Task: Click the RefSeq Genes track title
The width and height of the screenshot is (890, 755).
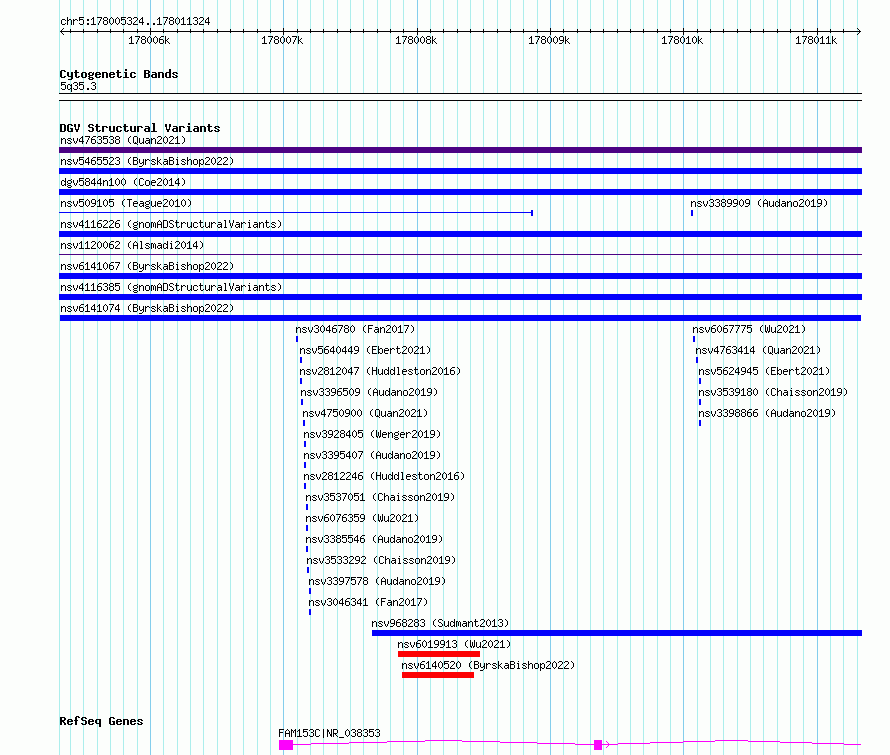Action: [101, 722]
